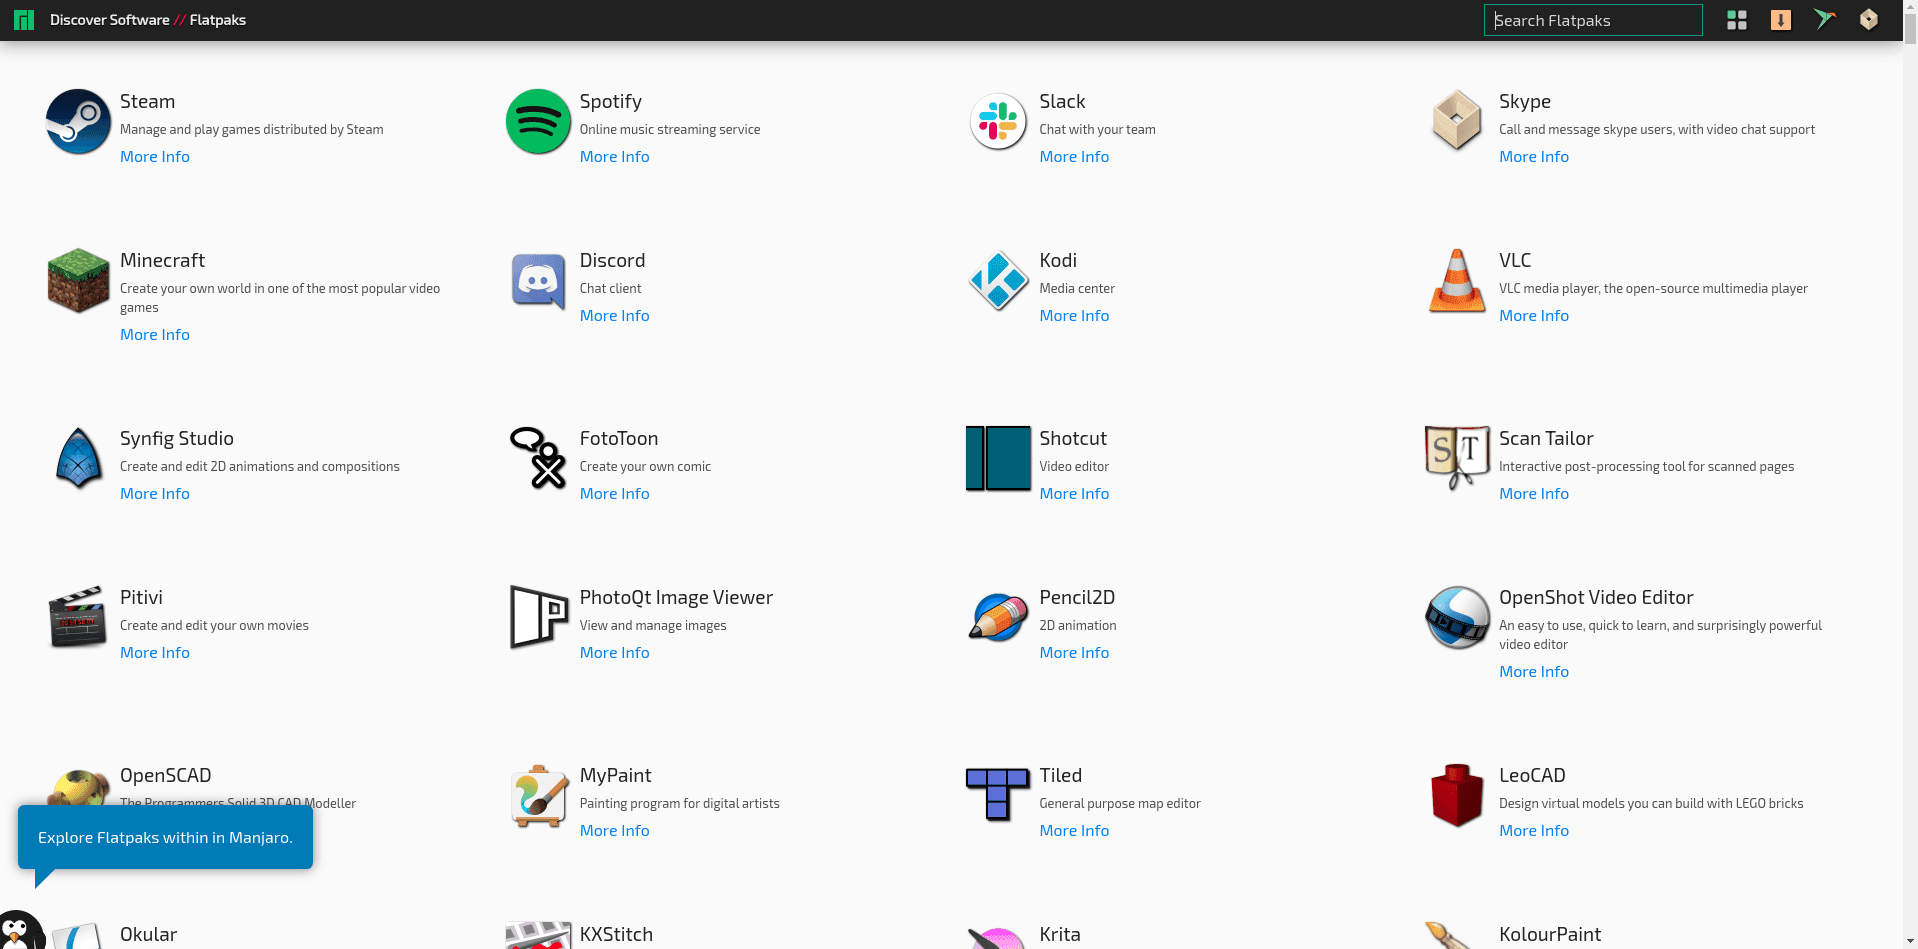Screen dimensions: 1918x949
Task: Click the orange download arrow icon
Action: (x=1781, y=20)
